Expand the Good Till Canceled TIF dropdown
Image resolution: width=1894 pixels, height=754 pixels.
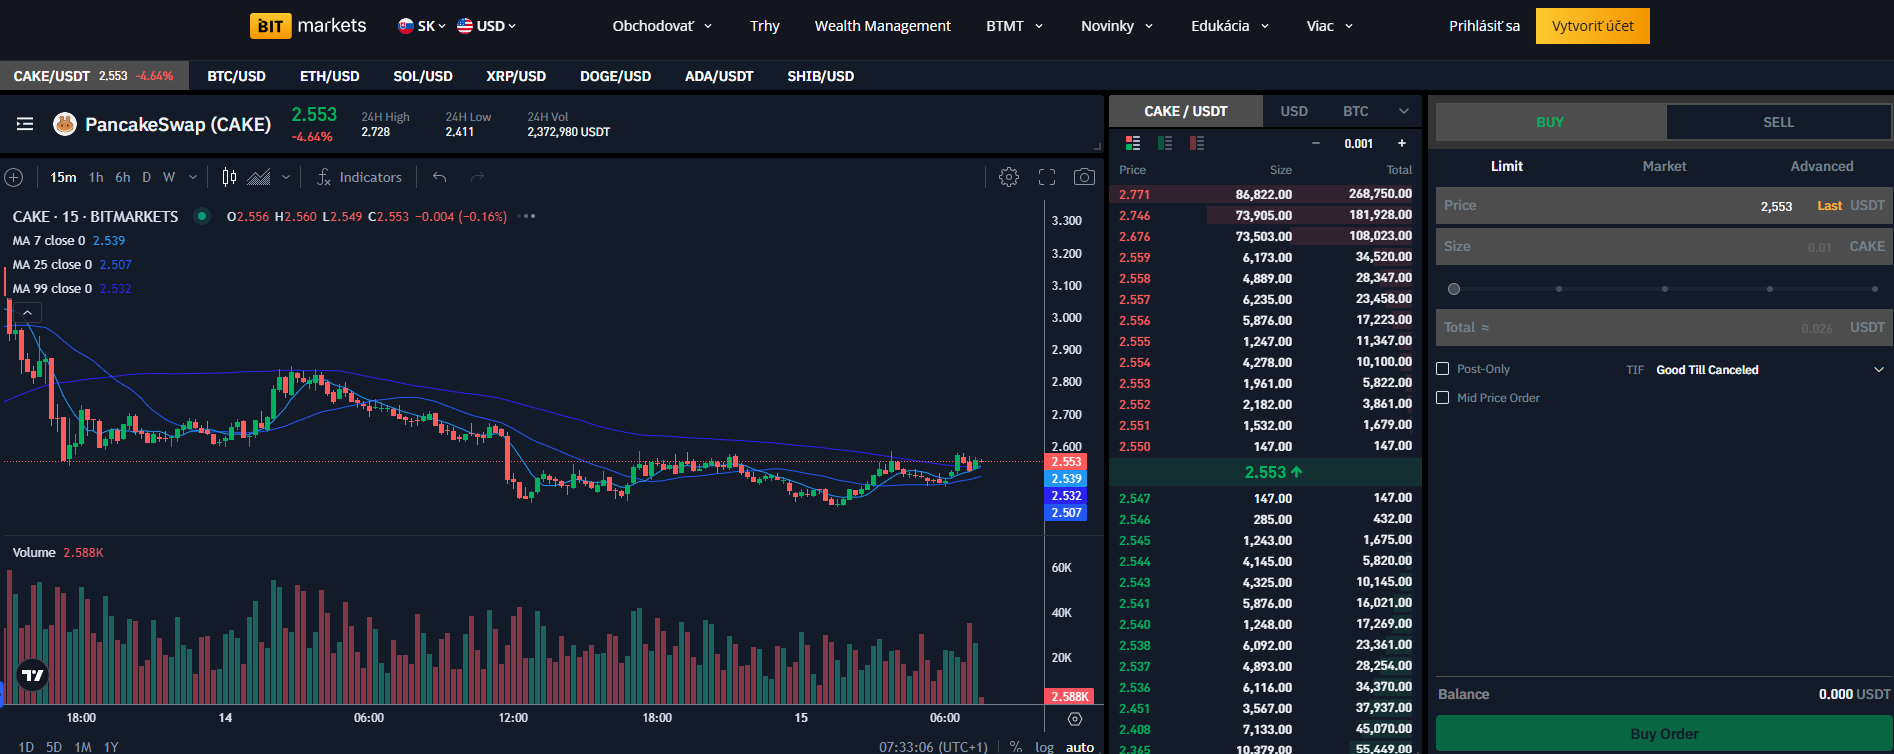point(1878,370)
